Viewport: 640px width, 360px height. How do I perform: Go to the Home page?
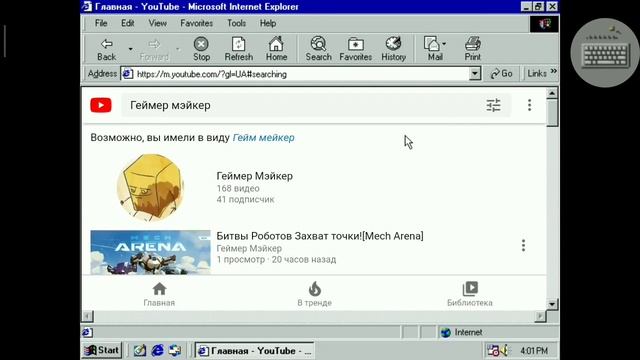(276, 49)
